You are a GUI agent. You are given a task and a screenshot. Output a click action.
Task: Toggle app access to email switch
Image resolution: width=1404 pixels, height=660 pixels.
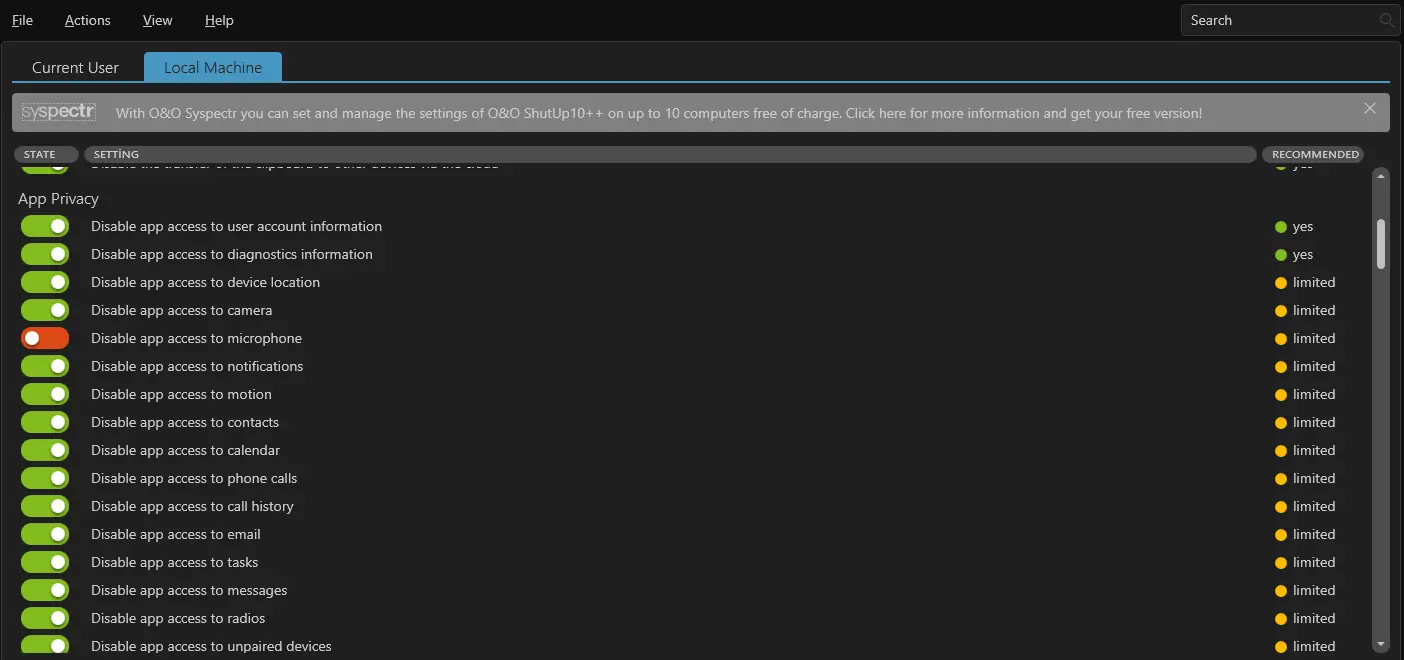coord(45,534)
